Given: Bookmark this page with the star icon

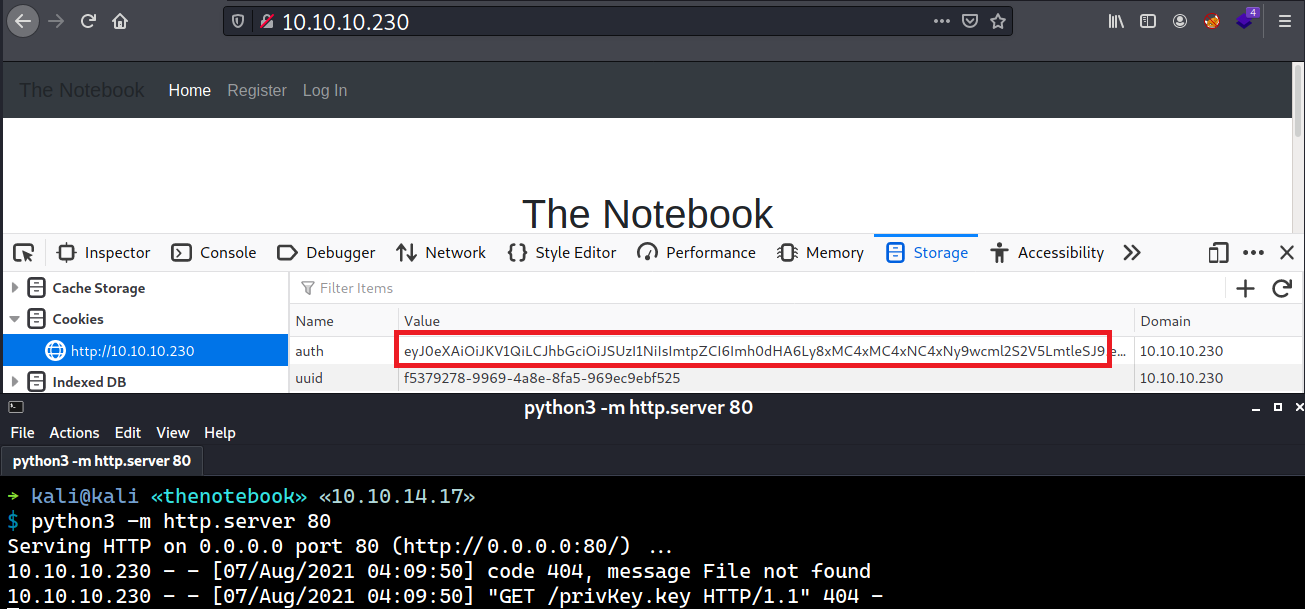Looking at the screenshot, I should click(997, 21).
